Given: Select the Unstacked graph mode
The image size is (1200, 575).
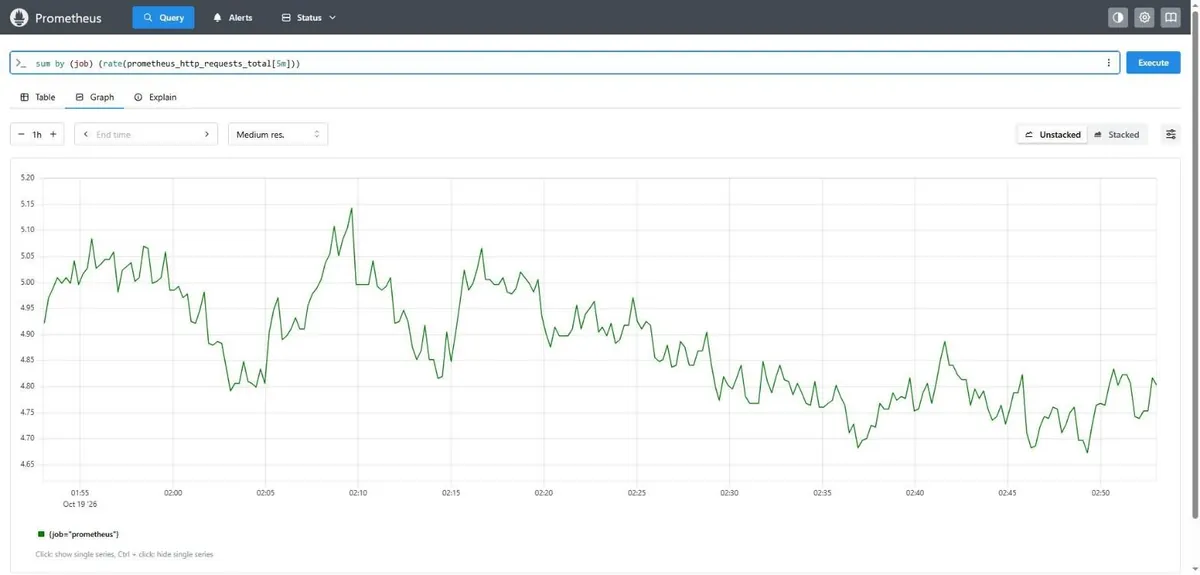Looking at the screenshot, I should tap(1052, 134).
